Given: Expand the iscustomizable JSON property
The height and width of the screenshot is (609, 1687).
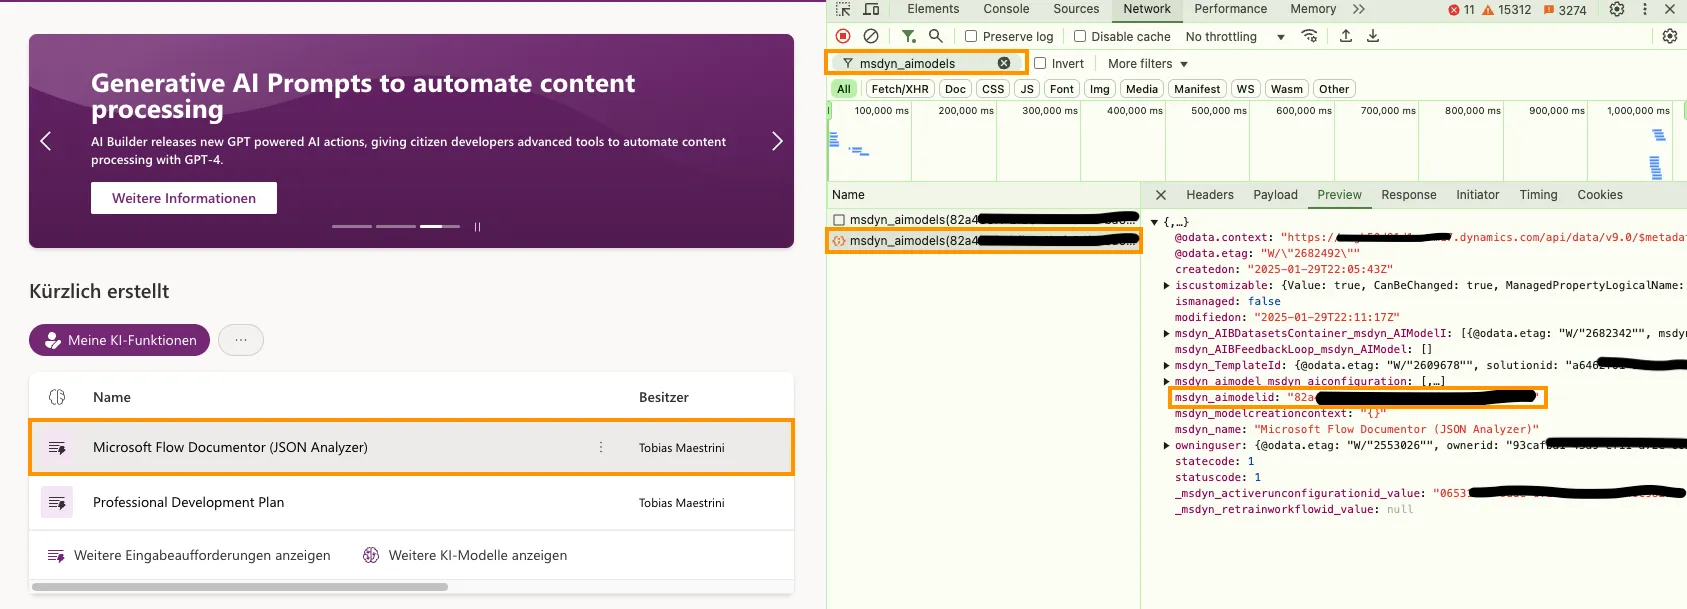Looking at the screenshot, I should tap(1167, 285).
